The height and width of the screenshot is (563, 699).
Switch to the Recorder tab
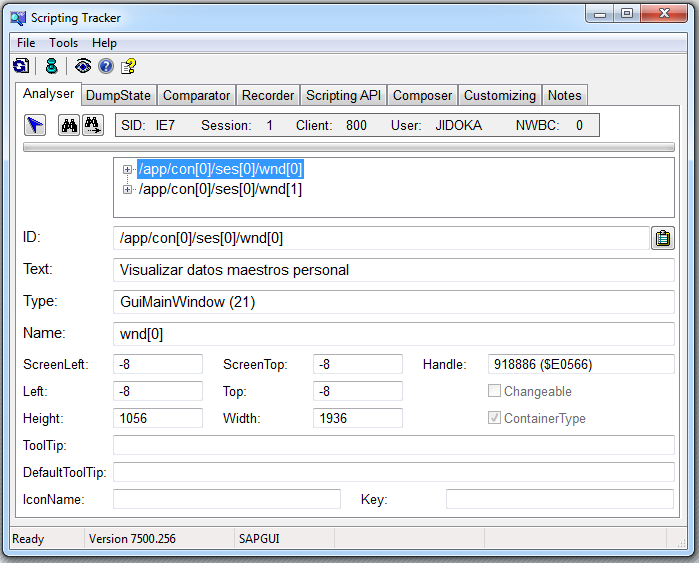(x=268, y=96)
